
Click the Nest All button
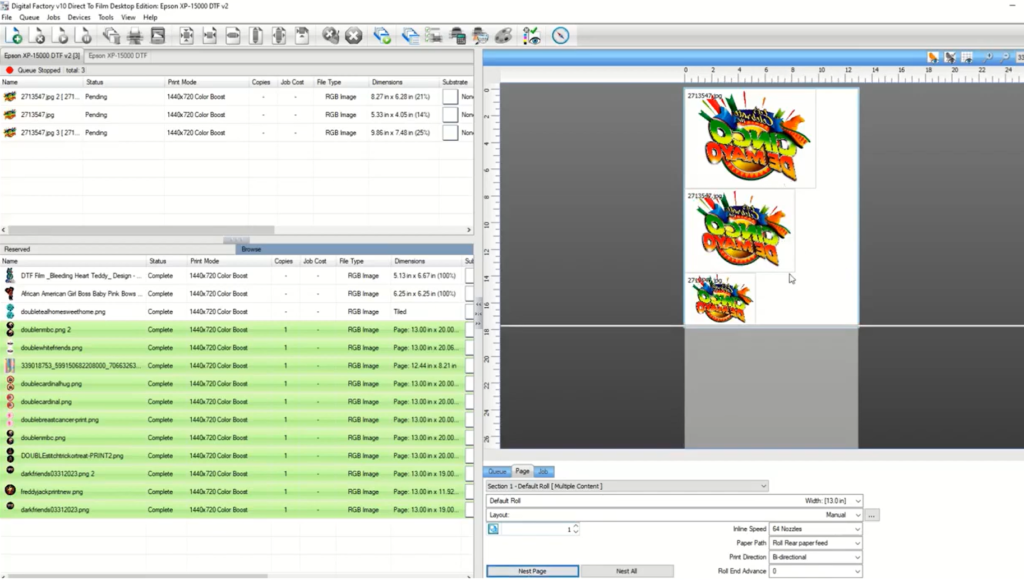pyautogui.click(x=626, y=571)
